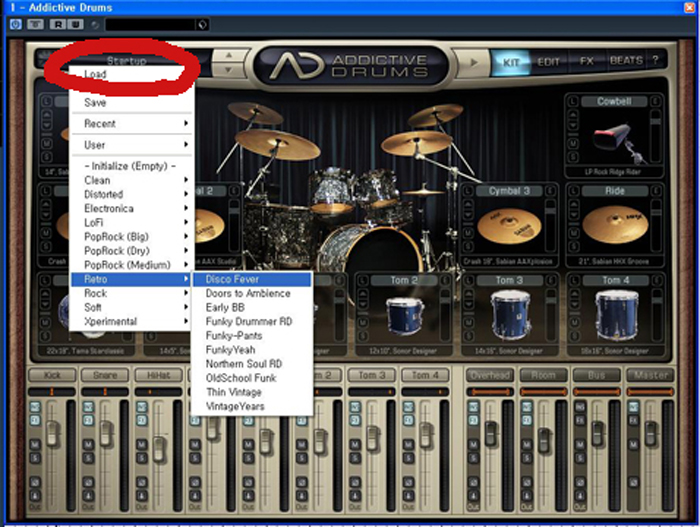This screenshot has height=527, width=700.
Task: Click the HiHat channel volume fader
Action: 159,449
